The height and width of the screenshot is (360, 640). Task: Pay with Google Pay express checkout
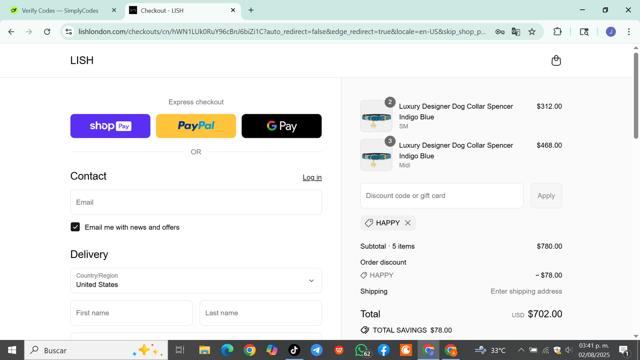pyautogui.click(x=282, y=126)
